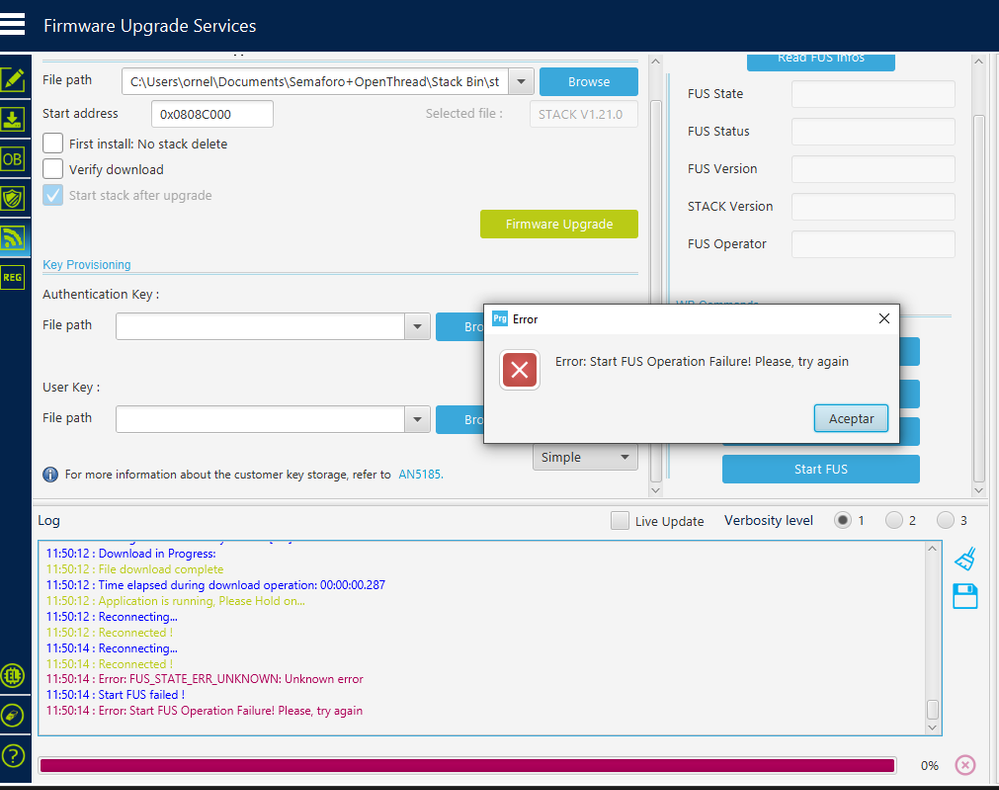Click the red error icon in dialog
The height and width of the screenshot is (790, 999).
(519, 370)
